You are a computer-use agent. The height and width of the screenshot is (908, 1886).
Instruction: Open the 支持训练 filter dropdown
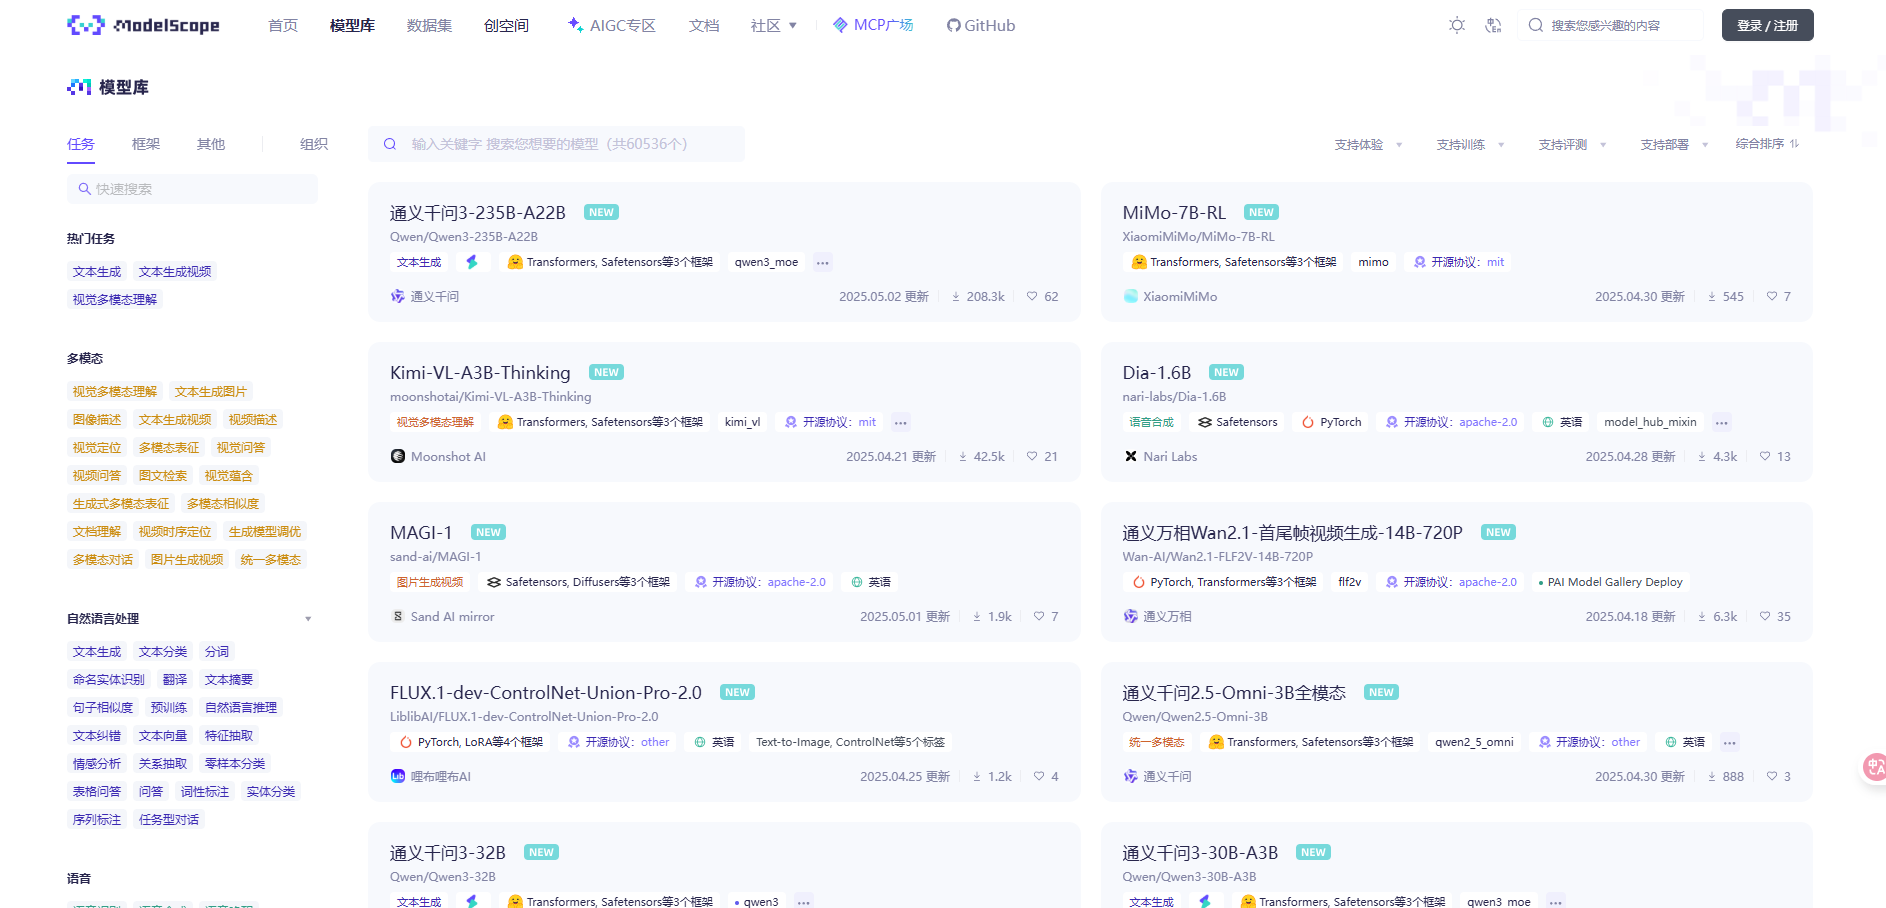coord(1470,145)
